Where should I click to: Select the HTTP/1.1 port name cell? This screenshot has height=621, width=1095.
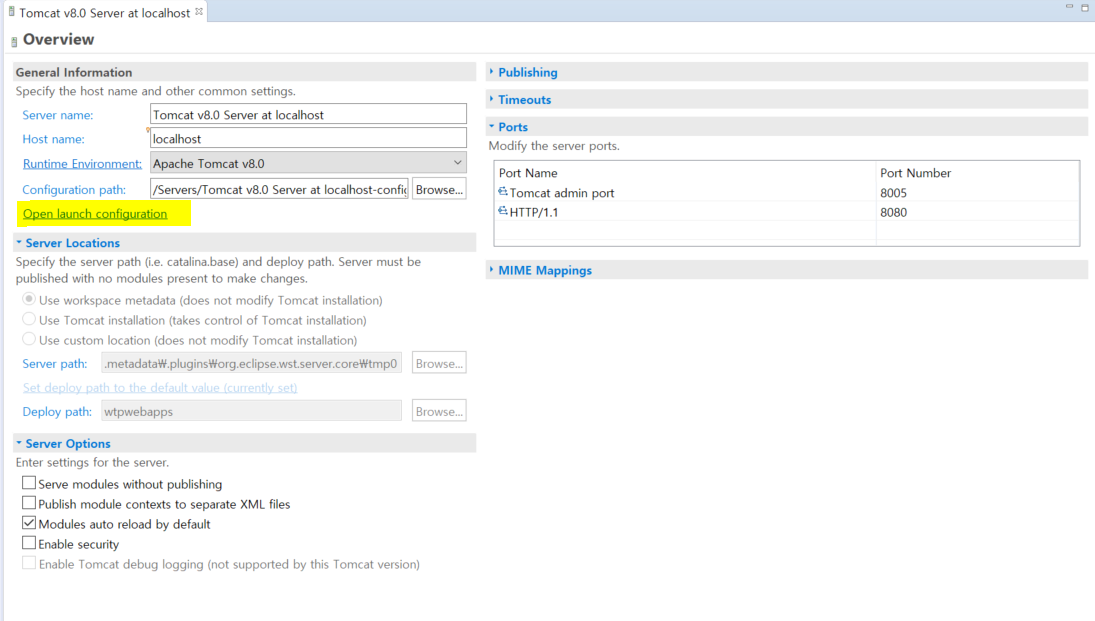coord(534,212)
